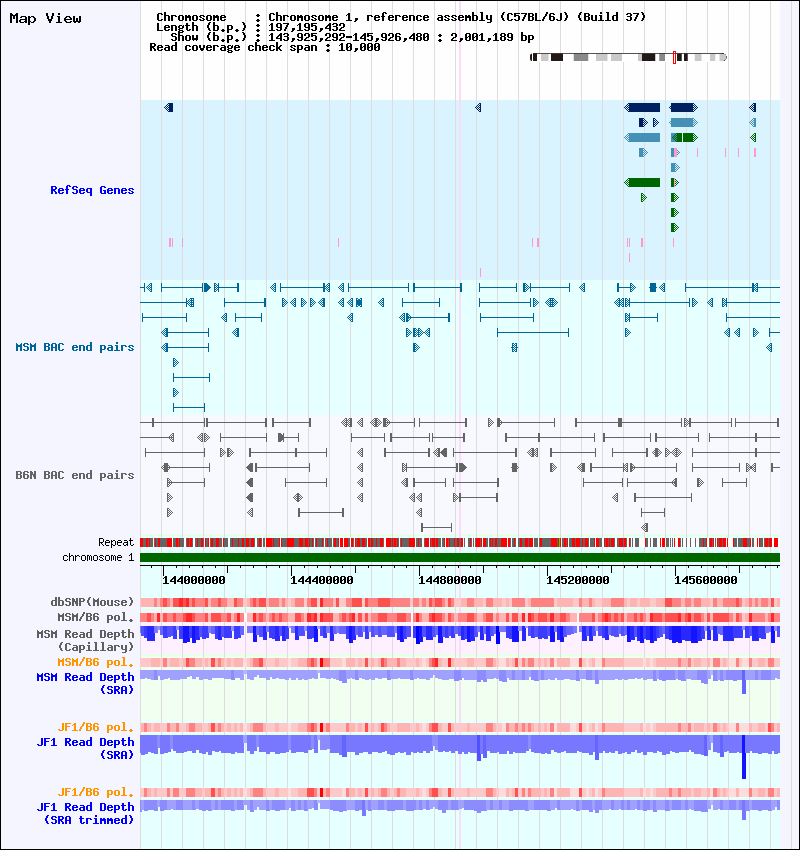
Task: Open the JF1 Read Depth (SRA trimmed) label
Action: (x=85, y=813)
